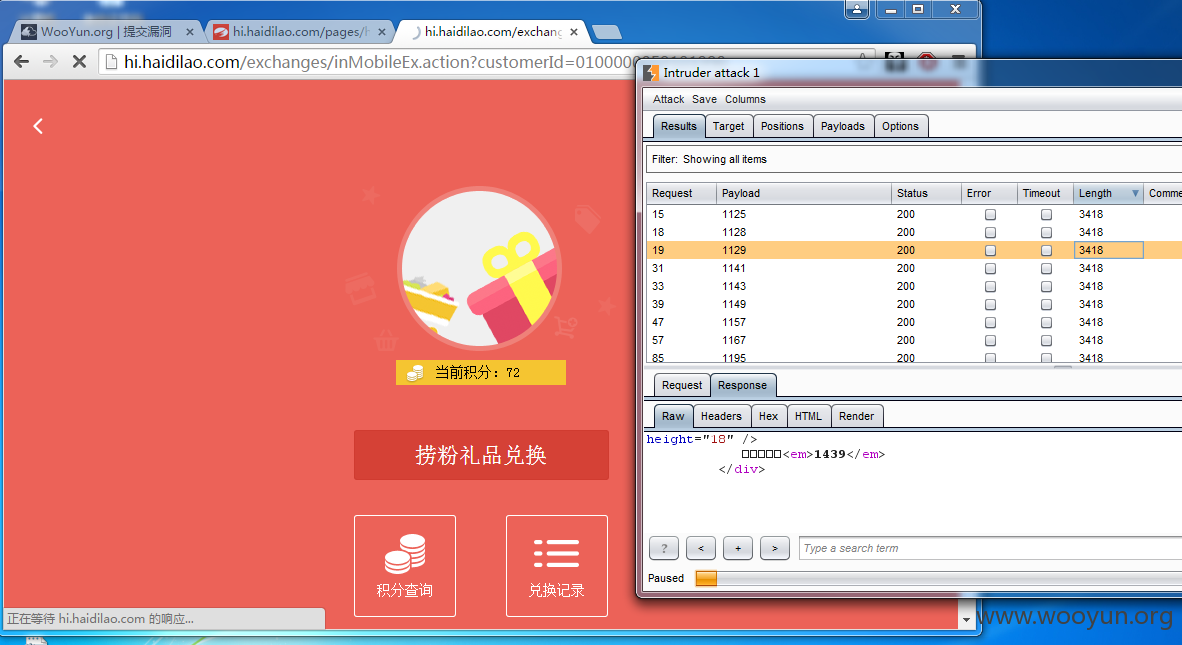Switch to the Positions tab
Screen dimensions: 1182x645
(782, 127)
